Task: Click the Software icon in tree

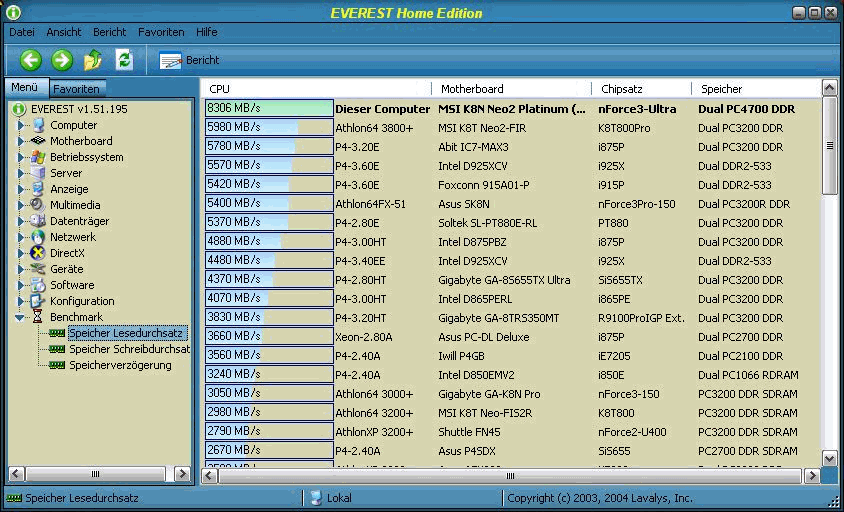Action: click(38, 285)
